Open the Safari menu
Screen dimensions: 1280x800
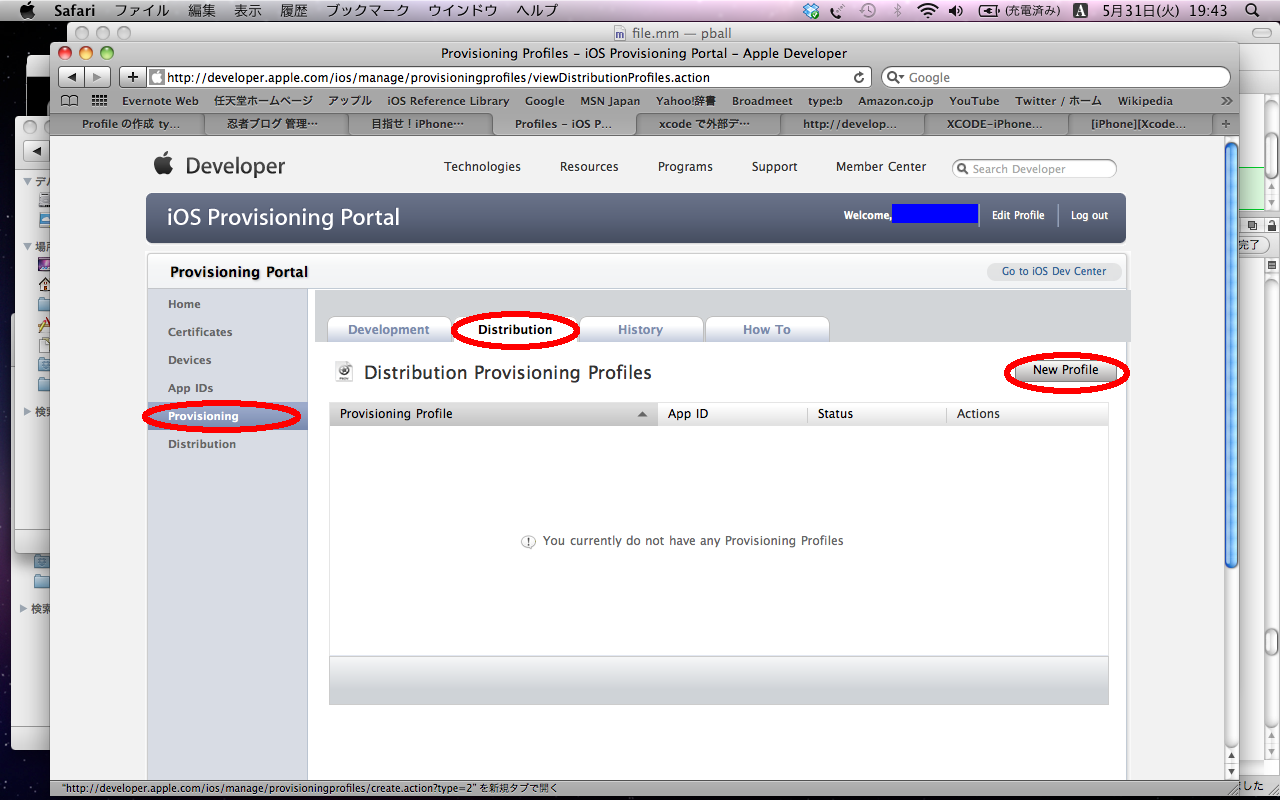(x=74, y=11)
